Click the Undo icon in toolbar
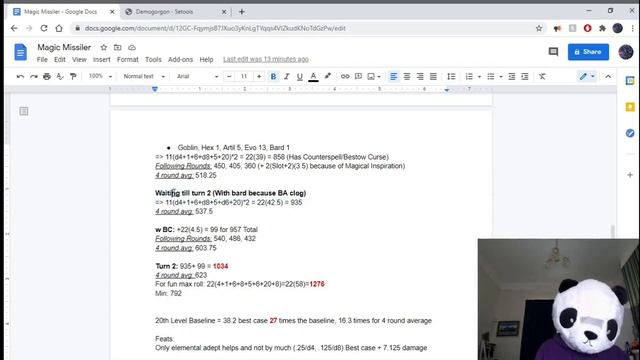Screen dimensions: 640x360 click(x=20, y=76)
